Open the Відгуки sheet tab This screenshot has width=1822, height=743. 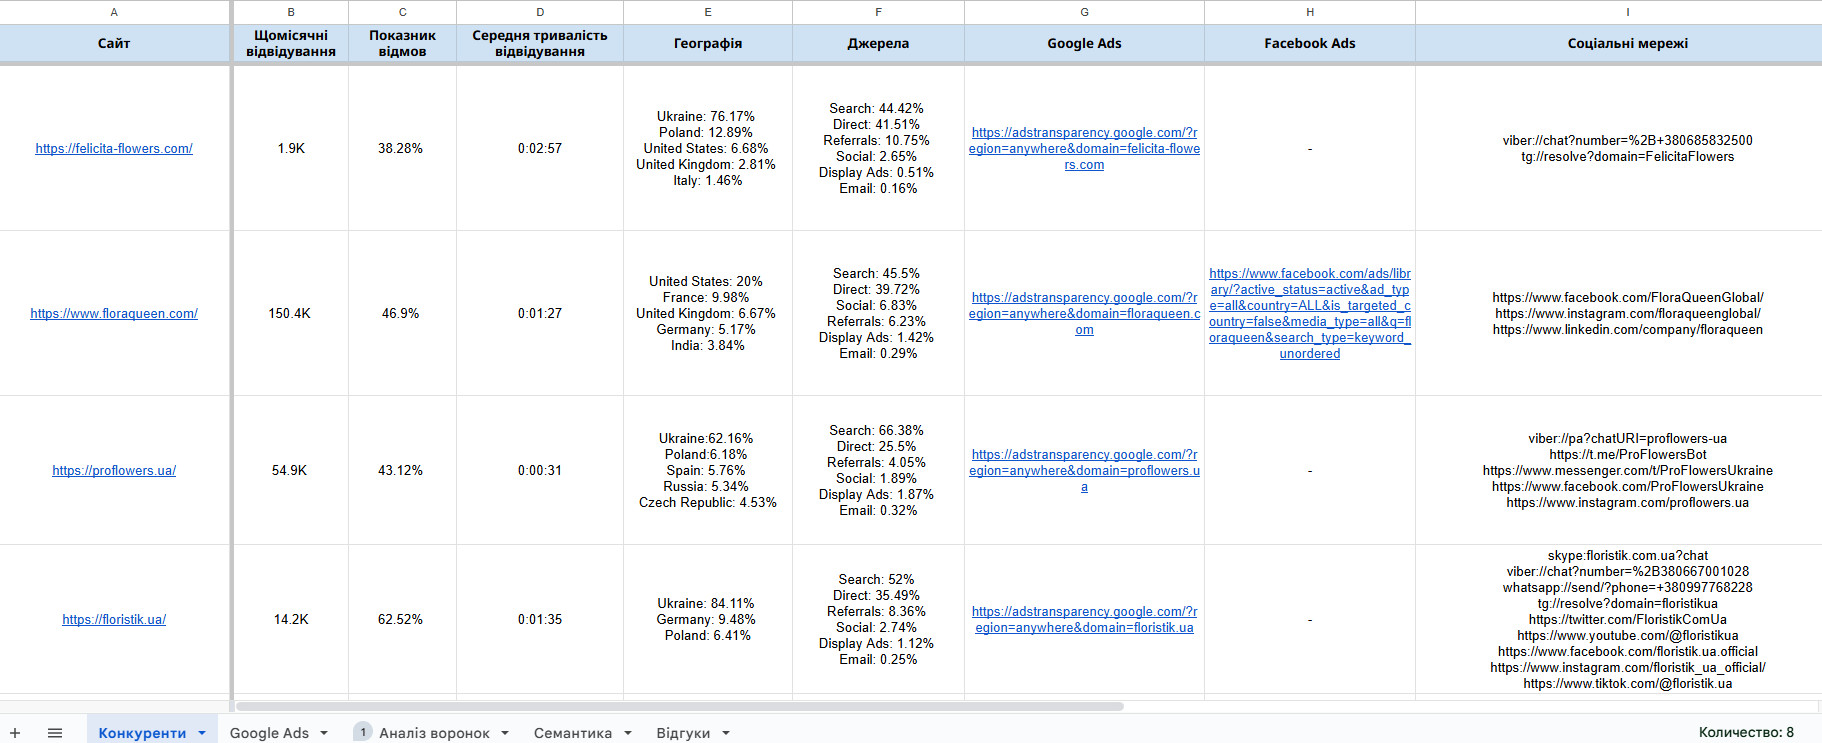(683, 733)
